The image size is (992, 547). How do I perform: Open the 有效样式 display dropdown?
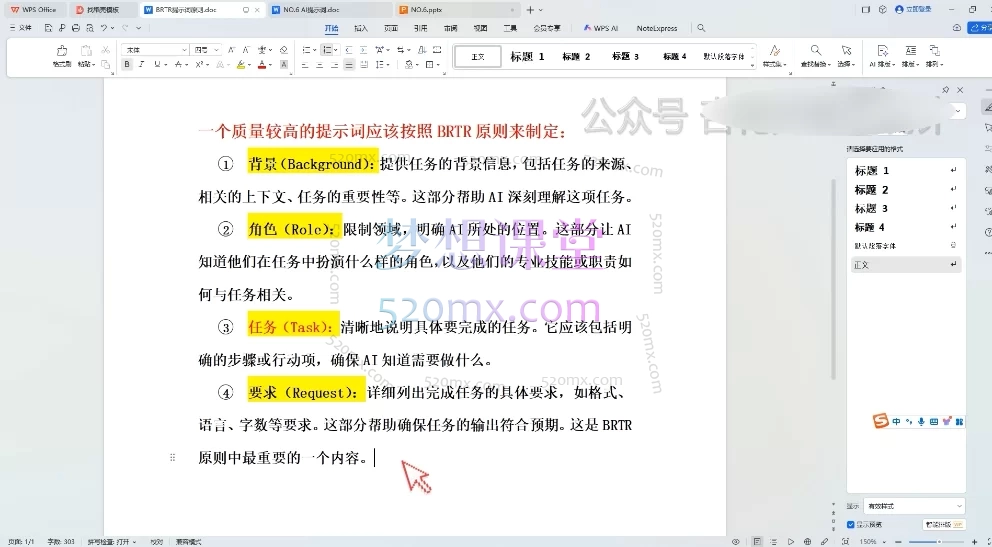pyautogui.click(x=914, y=506)
